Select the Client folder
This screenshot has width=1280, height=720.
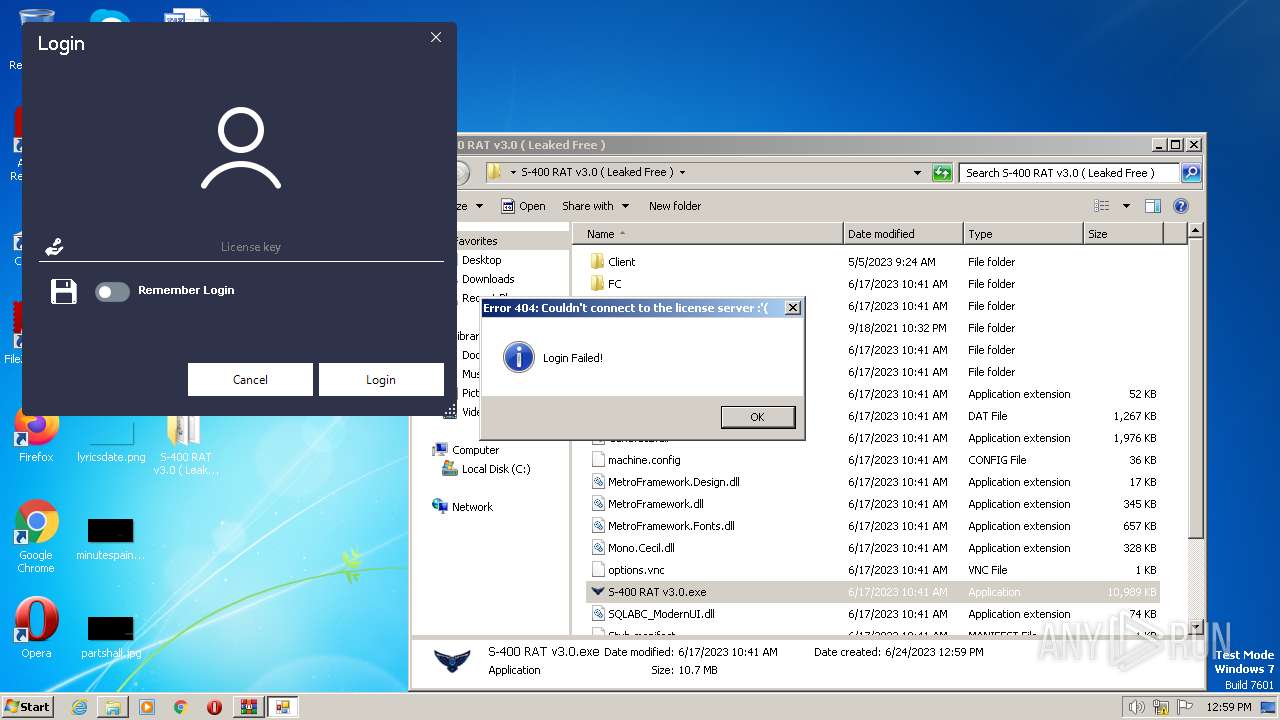(621, 262)
